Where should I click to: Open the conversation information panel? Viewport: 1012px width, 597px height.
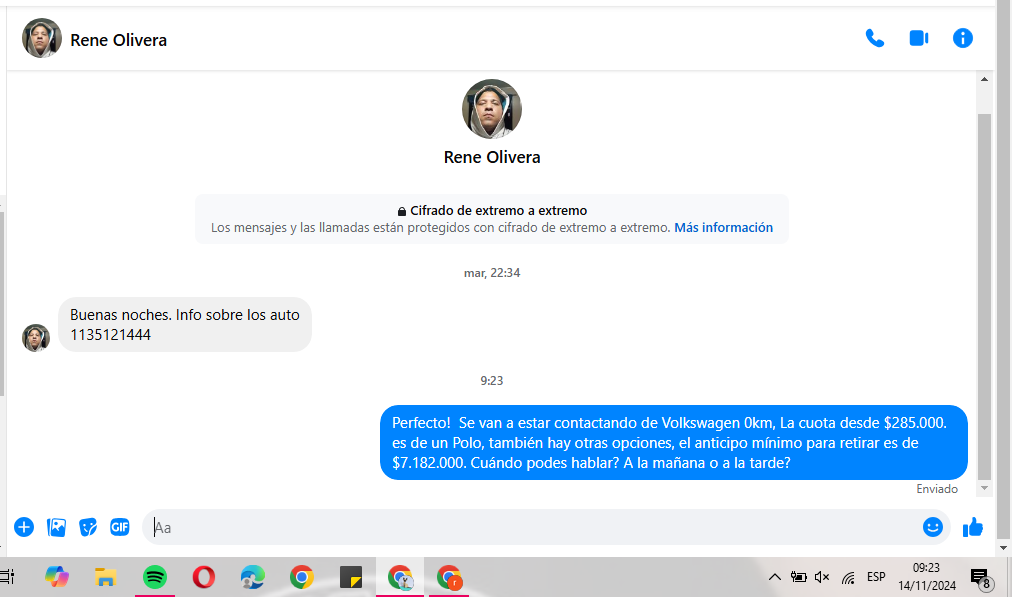point(962,39)
